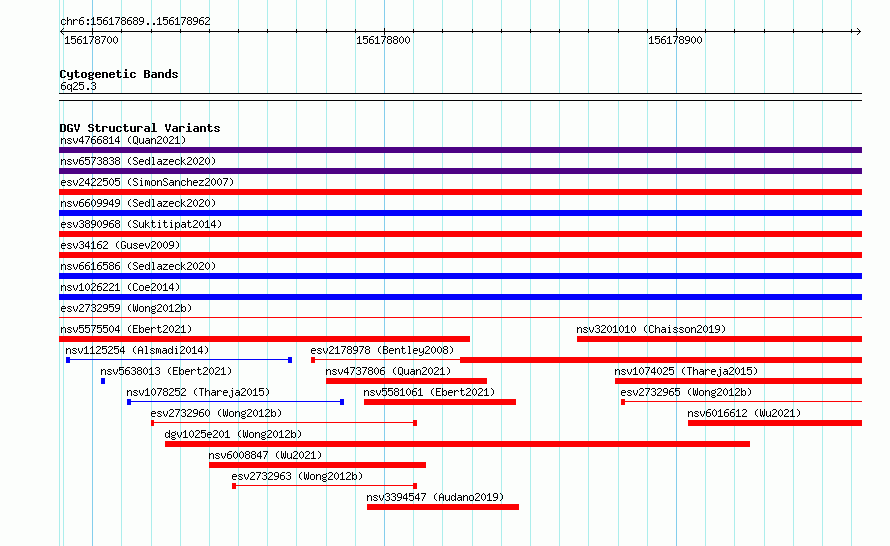
Task: Select the red bar under nsv4737806
Action: (406, 381)
